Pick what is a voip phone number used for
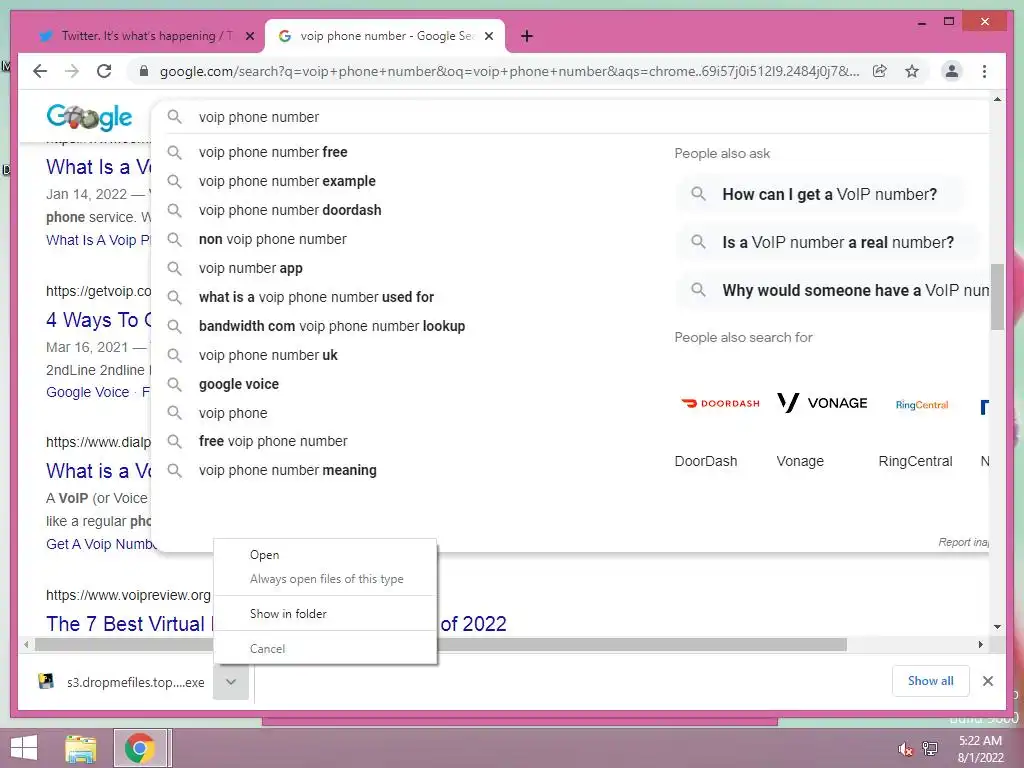The width and height of the screenshot is (1024, 768). [x=316, y=297]
